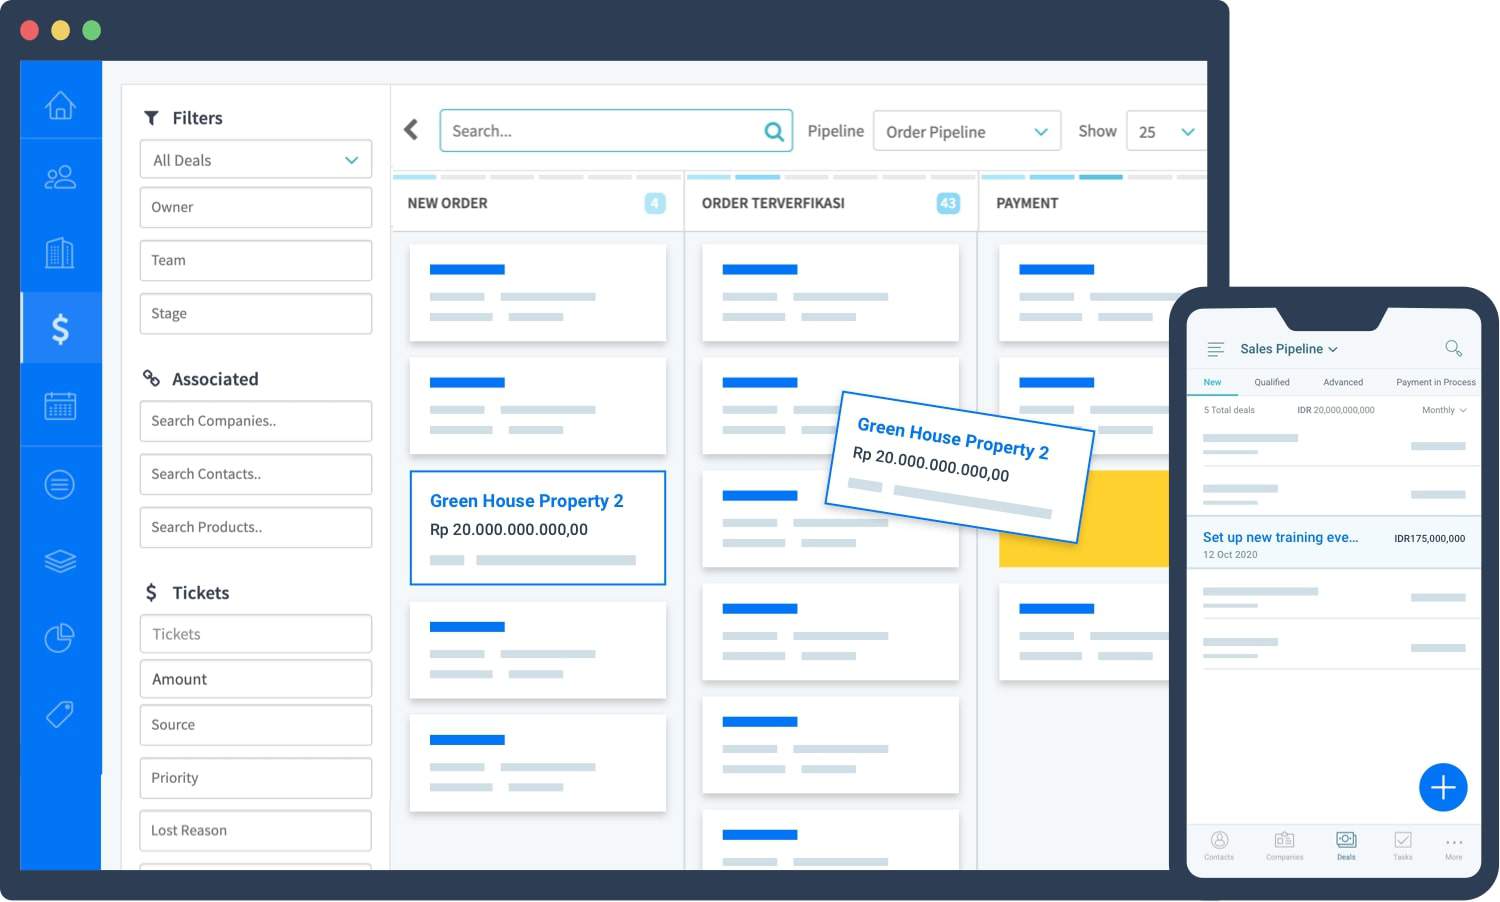Click the Team filter field
The width and height of the screenshot is (1500, 902).
(x=256, y=260)
